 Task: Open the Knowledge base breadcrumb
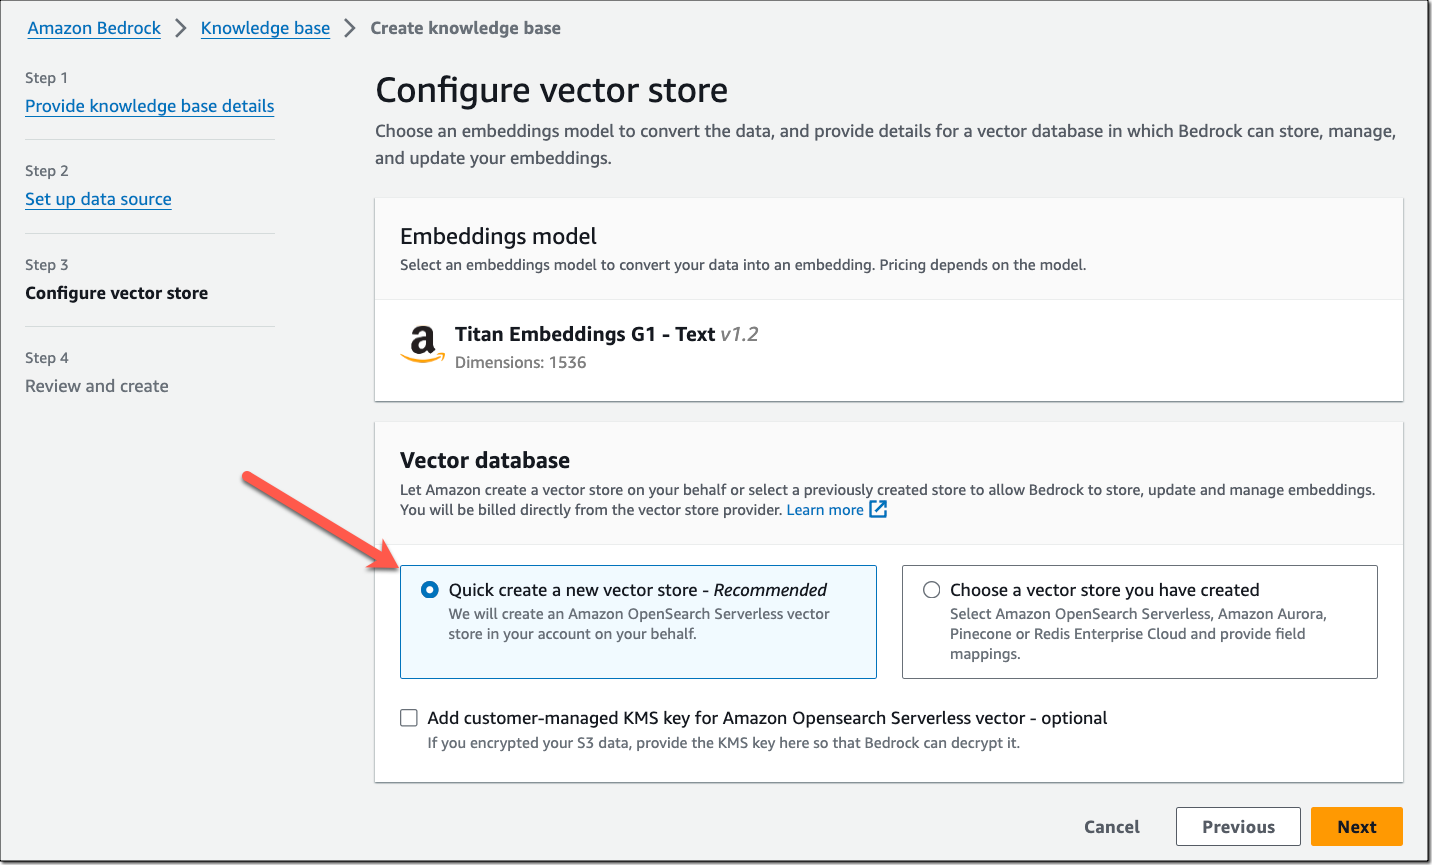tap(265, 28)
